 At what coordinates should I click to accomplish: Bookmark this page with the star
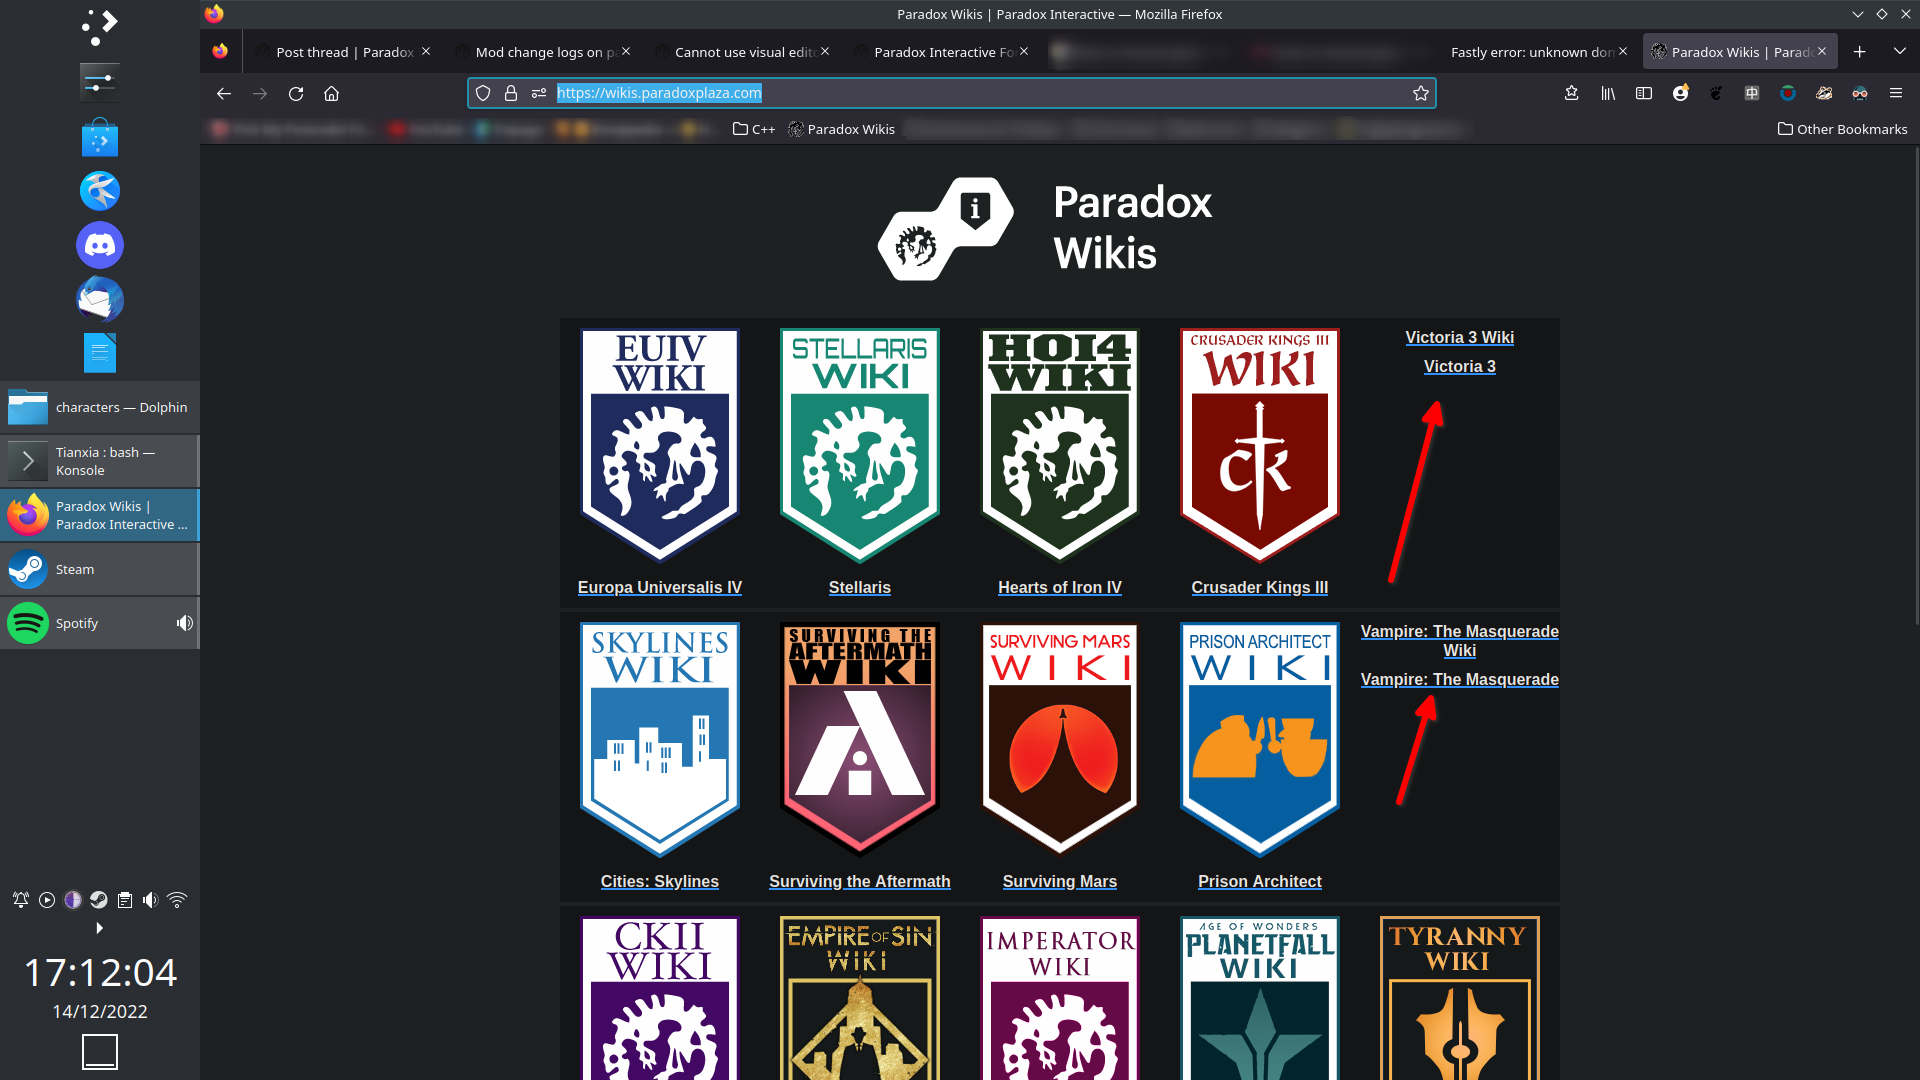1421,93
